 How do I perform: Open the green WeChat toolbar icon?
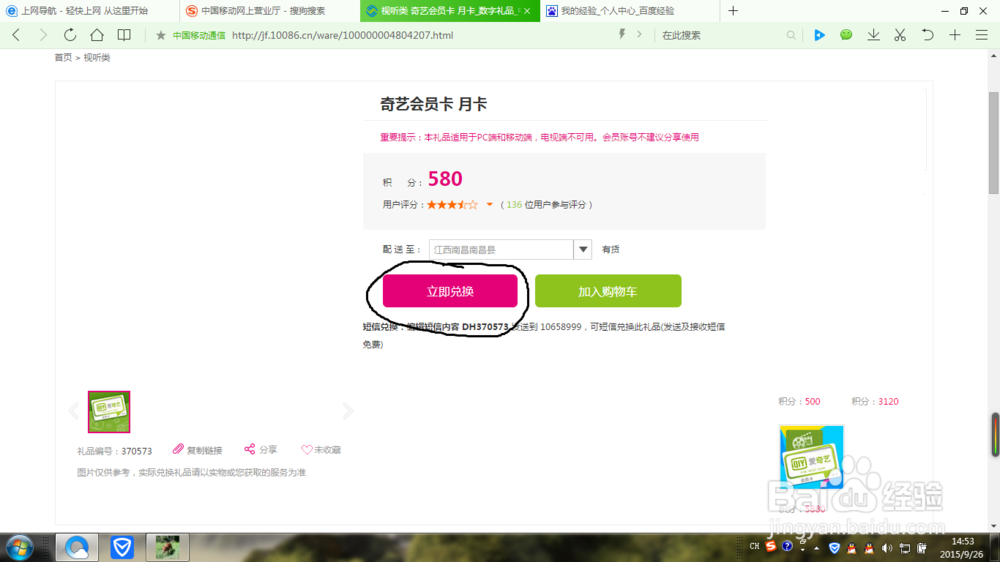click(846, 35)
